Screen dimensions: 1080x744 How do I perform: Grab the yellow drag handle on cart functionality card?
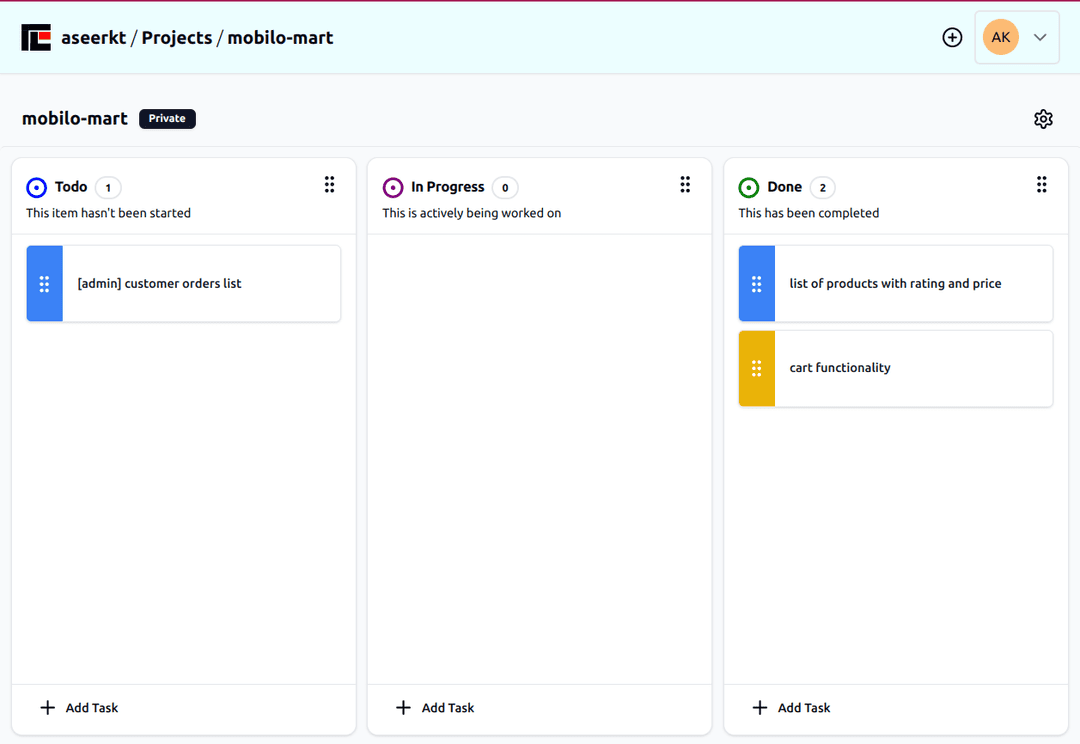[x=756, y=368]
